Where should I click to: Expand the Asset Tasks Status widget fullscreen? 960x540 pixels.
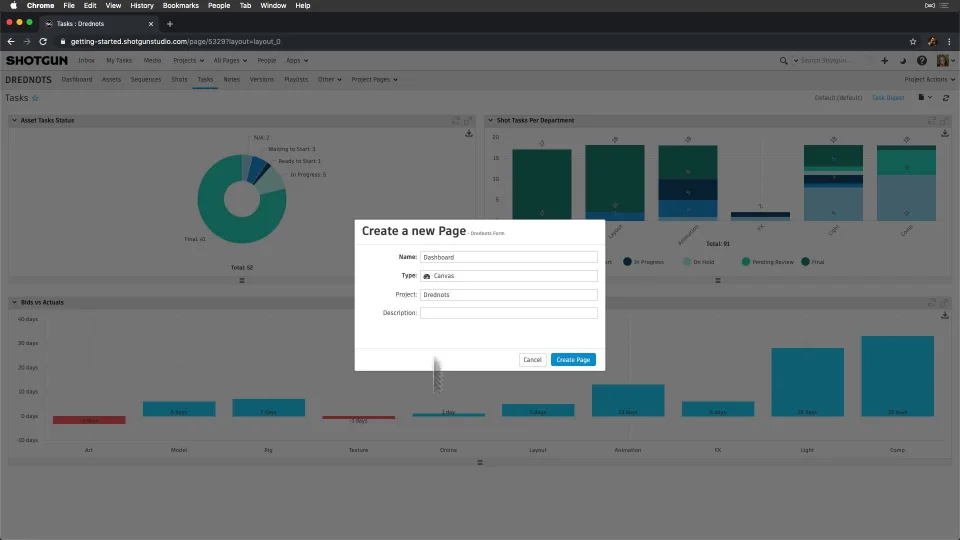pyautogui.click(x=468, y=121)
